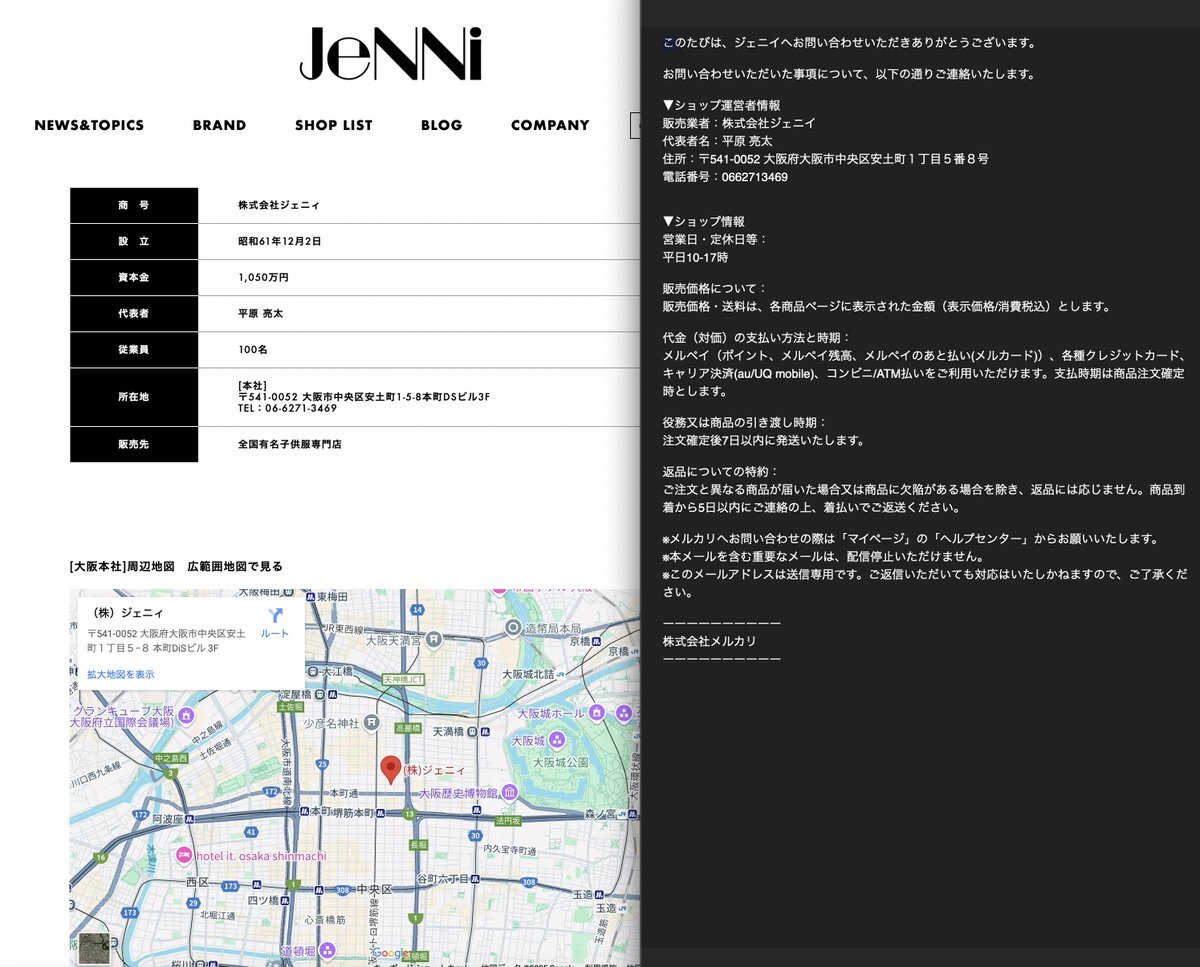
Task: Click the 設立 table header cell
Action: coord(134,241)
